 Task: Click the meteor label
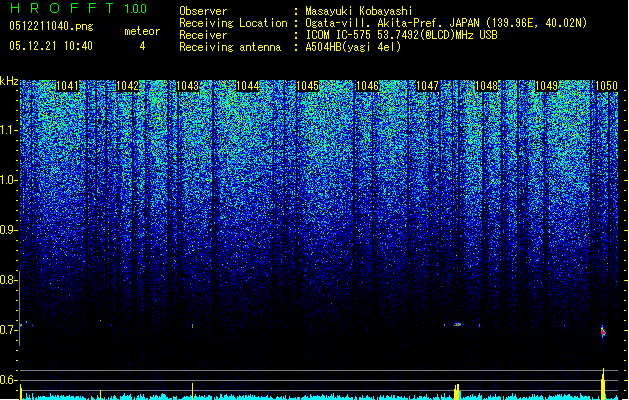click(x=142, y=31)
